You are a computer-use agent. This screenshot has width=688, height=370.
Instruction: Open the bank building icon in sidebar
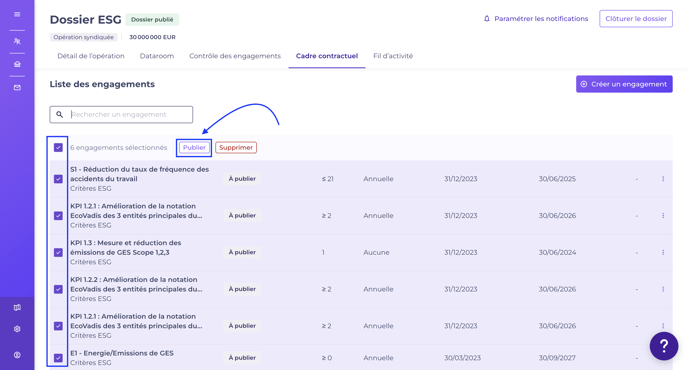[17, 64]
